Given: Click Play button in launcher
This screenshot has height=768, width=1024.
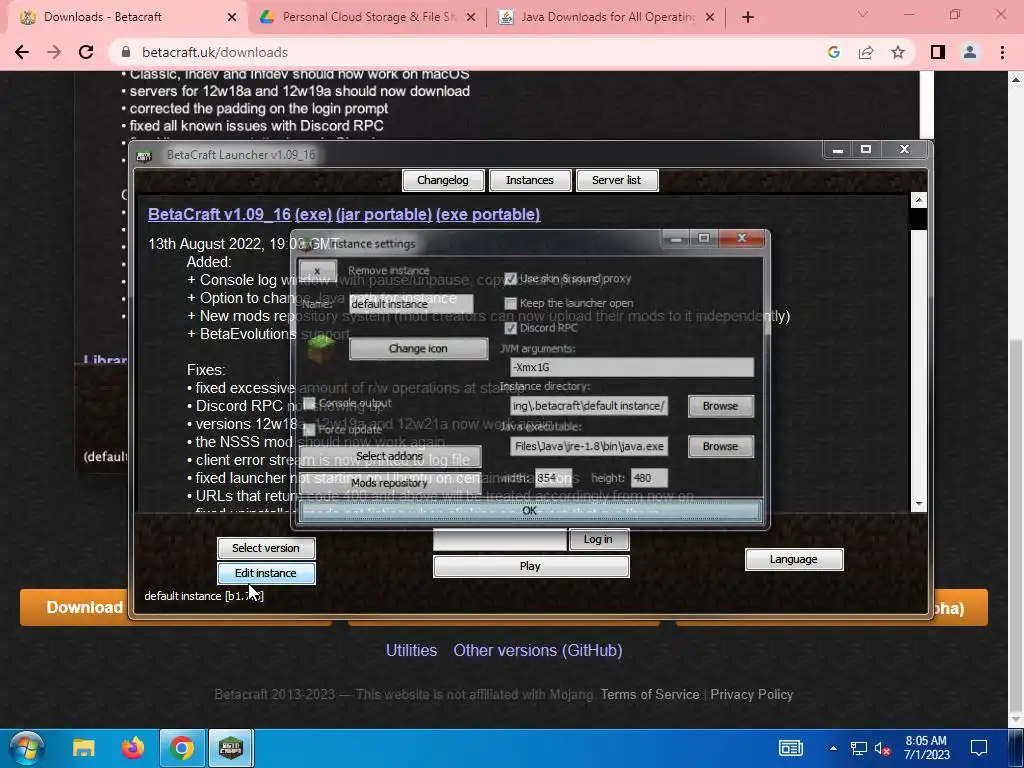Looking at the screenshot, I should pos(530,566).
